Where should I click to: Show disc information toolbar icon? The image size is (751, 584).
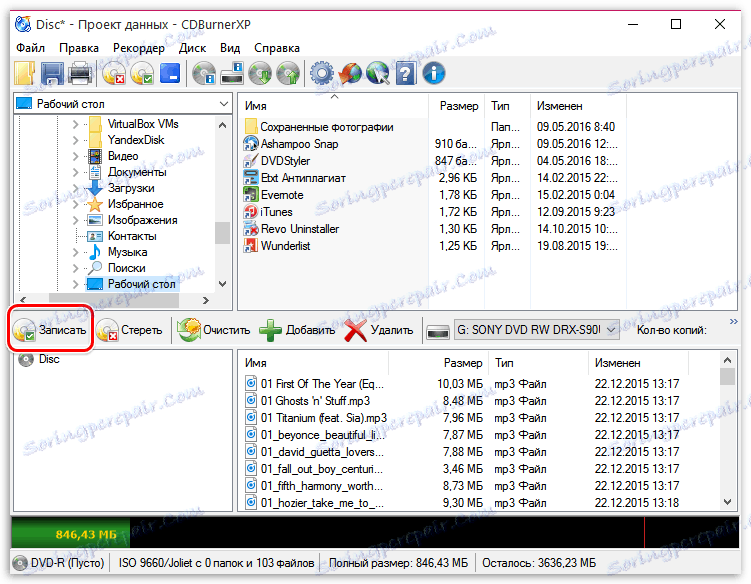(x=204, y=73)
